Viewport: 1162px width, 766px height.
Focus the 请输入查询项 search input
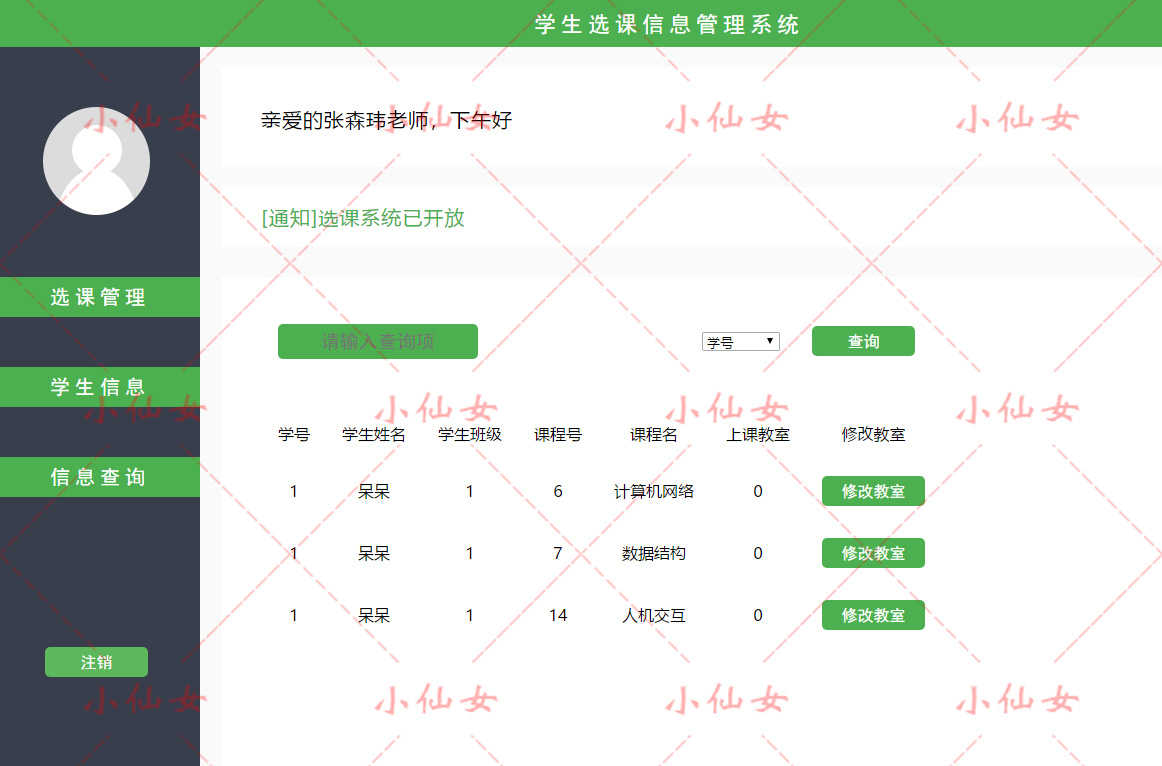tap(378, 342)
